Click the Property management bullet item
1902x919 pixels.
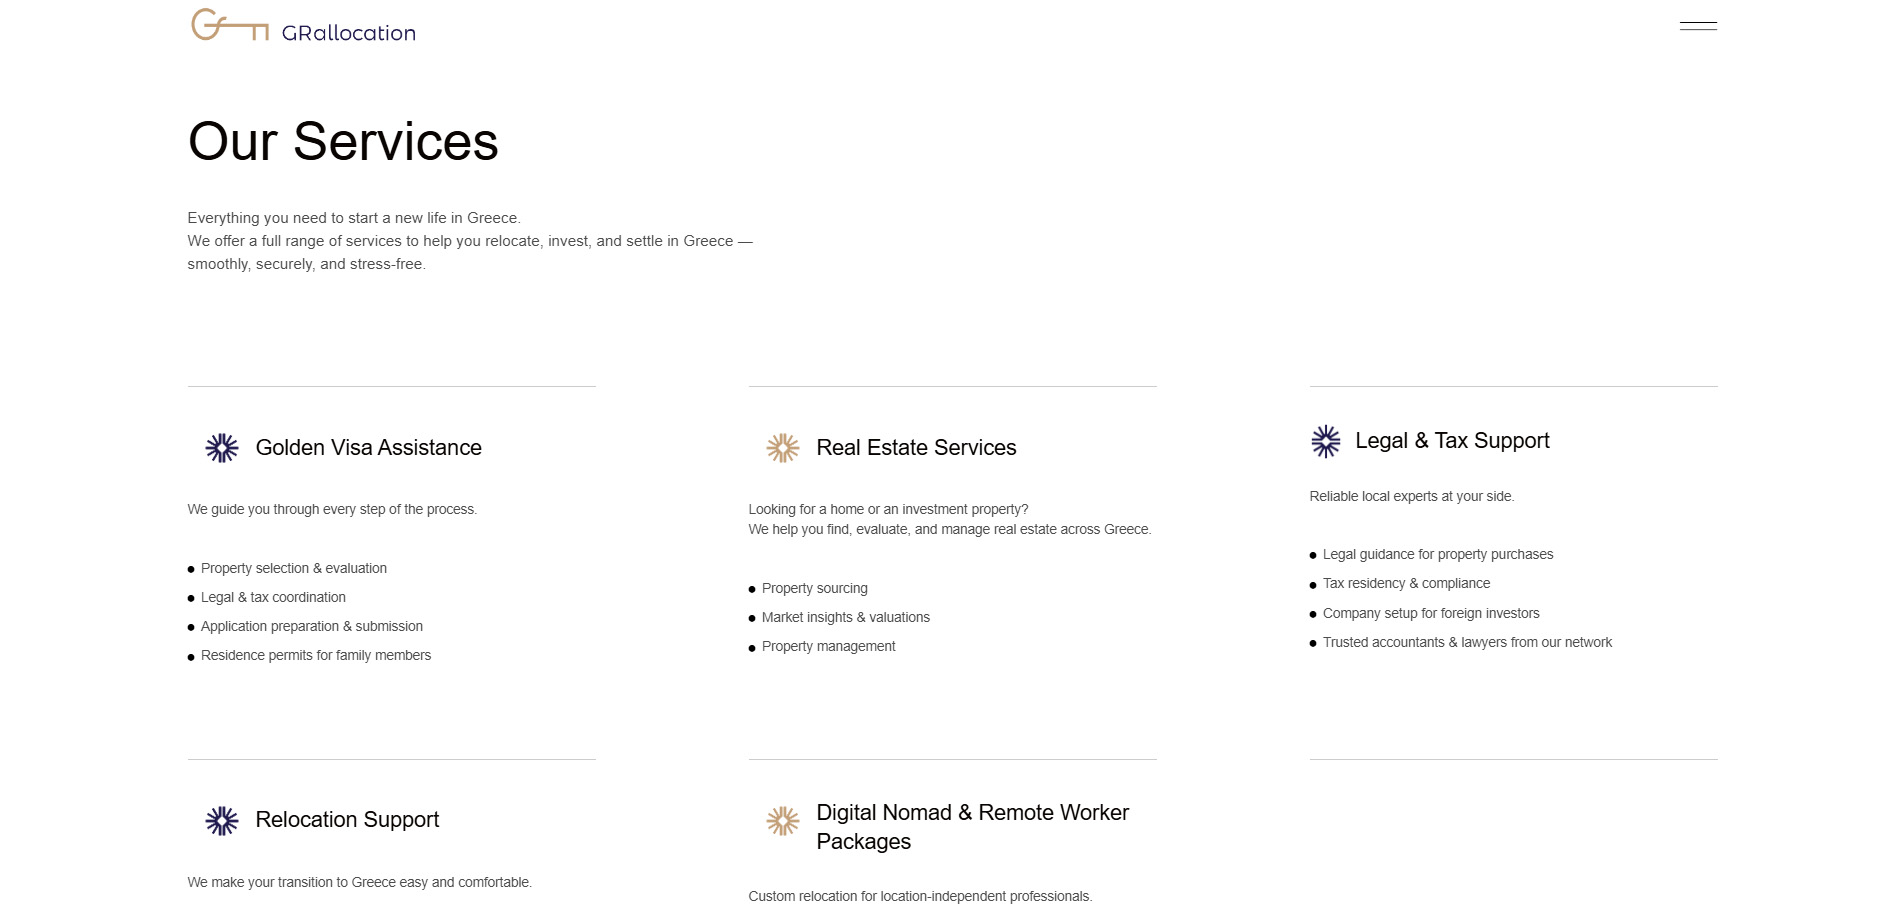click(x=828, y=647)
